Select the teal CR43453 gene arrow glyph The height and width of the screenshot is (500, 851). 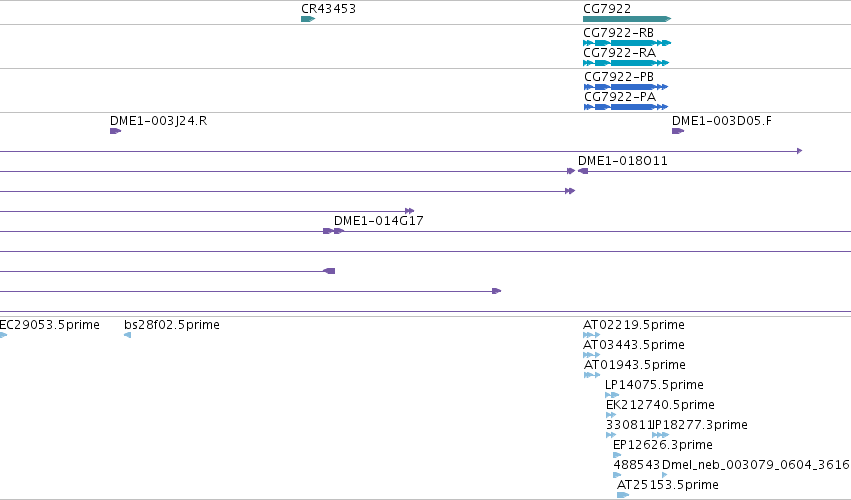click(308, 19)
